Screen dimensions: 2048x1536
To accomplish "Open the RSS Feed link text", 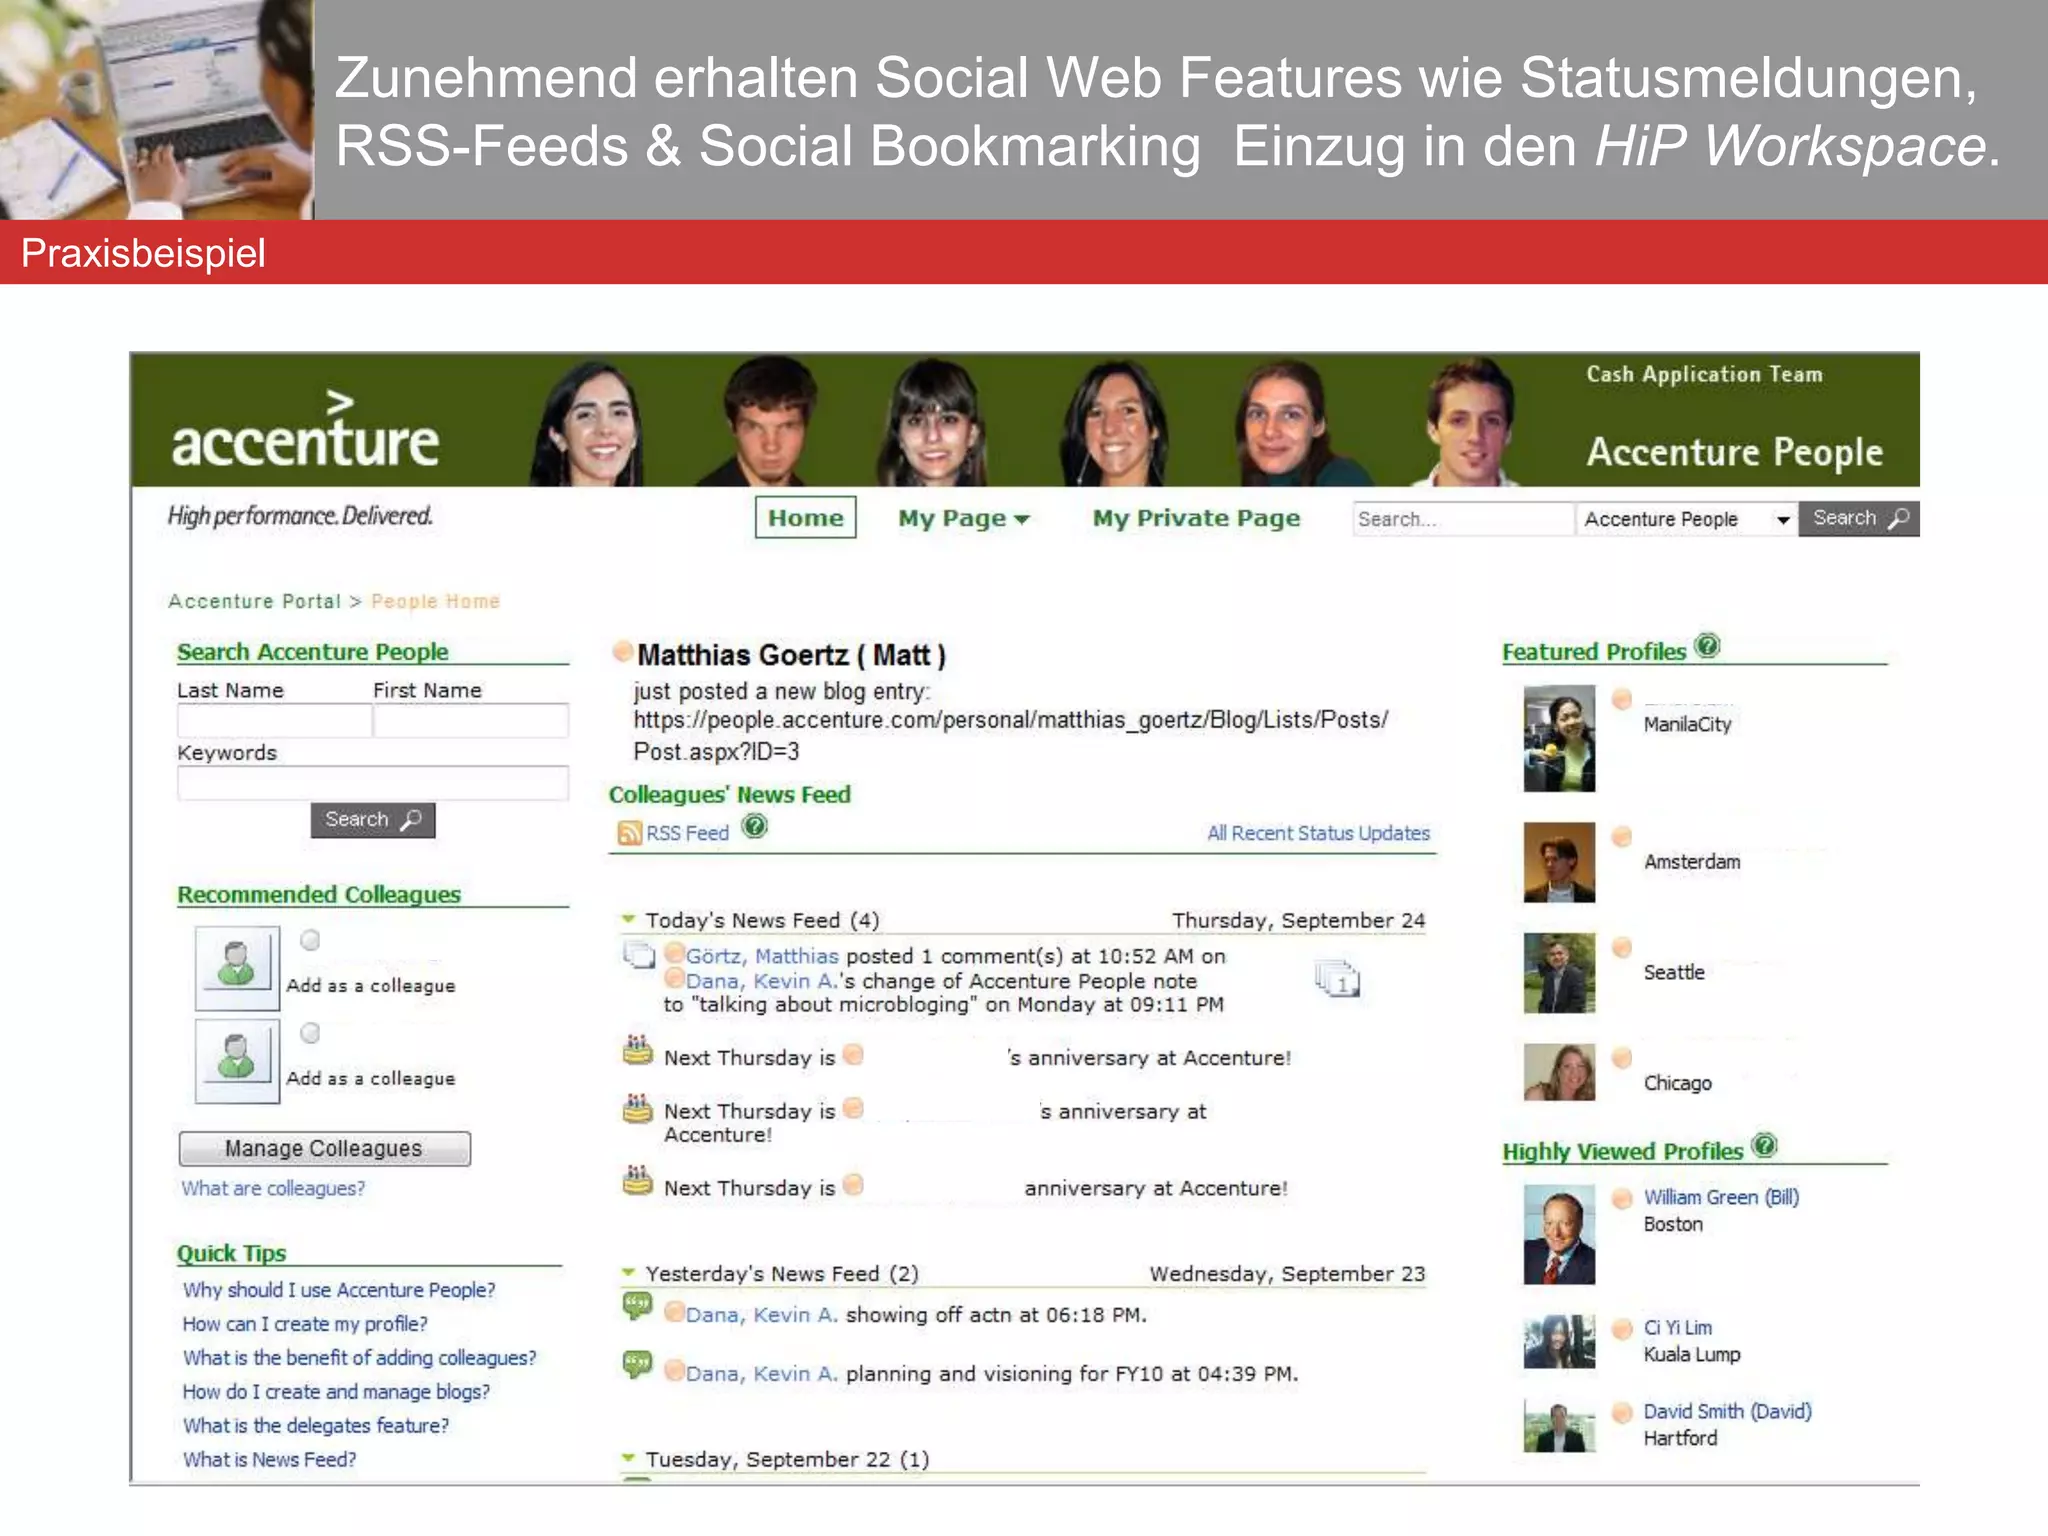I will [687, 833].
